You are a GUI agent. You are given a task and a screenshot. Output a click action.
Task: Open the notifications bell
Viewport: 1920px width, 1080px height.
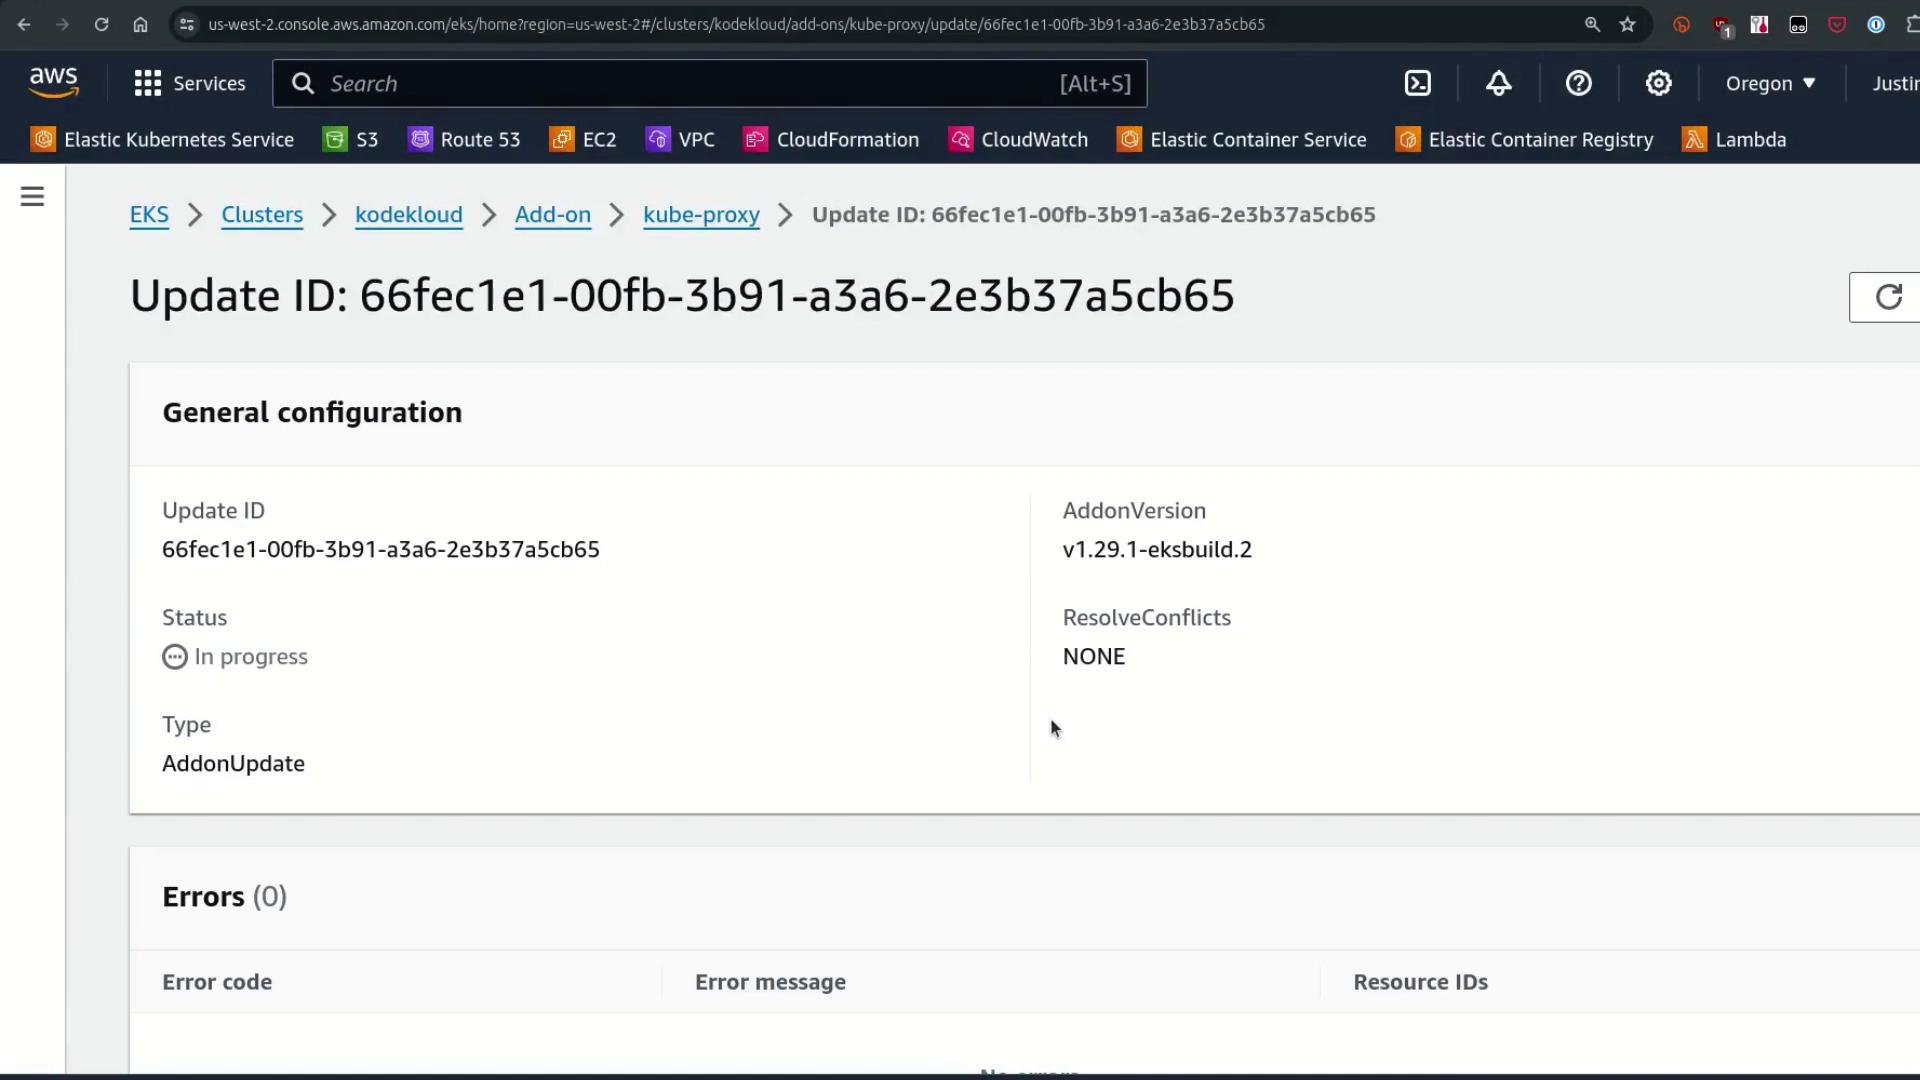(1498, 83)
